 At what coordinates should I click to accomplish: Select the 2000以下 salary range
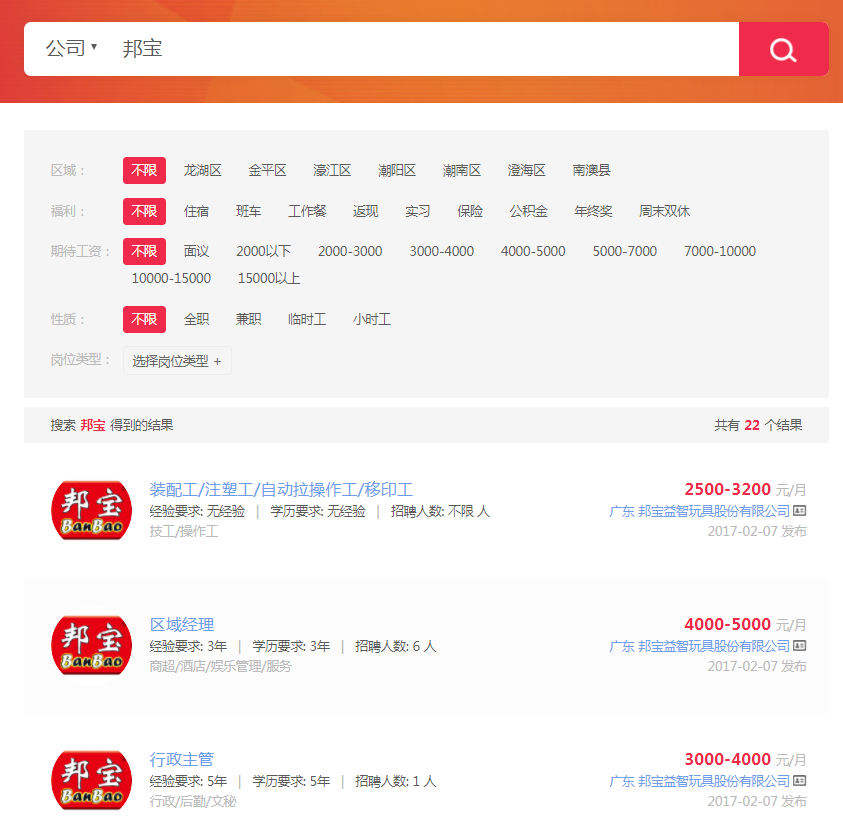tap(263, 252)
